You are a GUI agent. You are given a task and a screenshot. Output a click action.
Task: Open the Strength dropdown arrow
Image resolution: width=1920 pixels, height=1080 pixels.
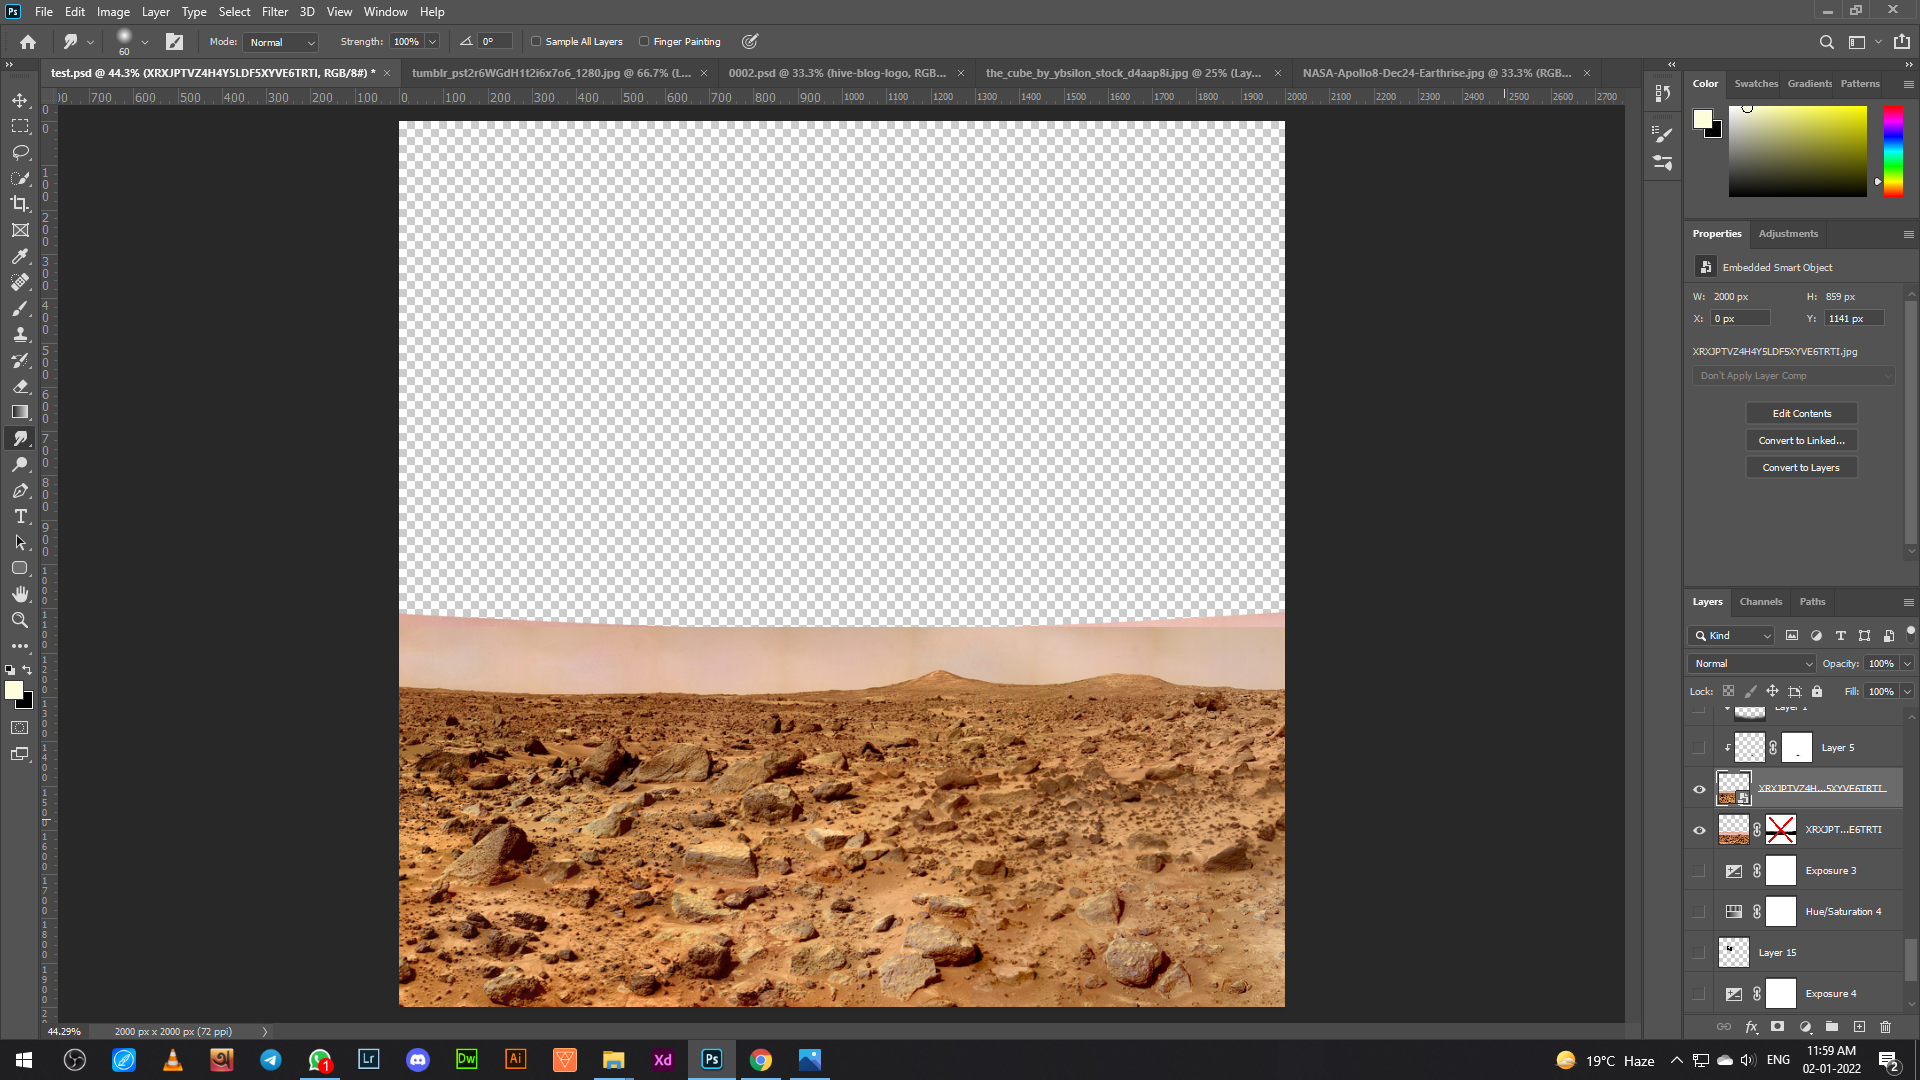click(433, 42)
